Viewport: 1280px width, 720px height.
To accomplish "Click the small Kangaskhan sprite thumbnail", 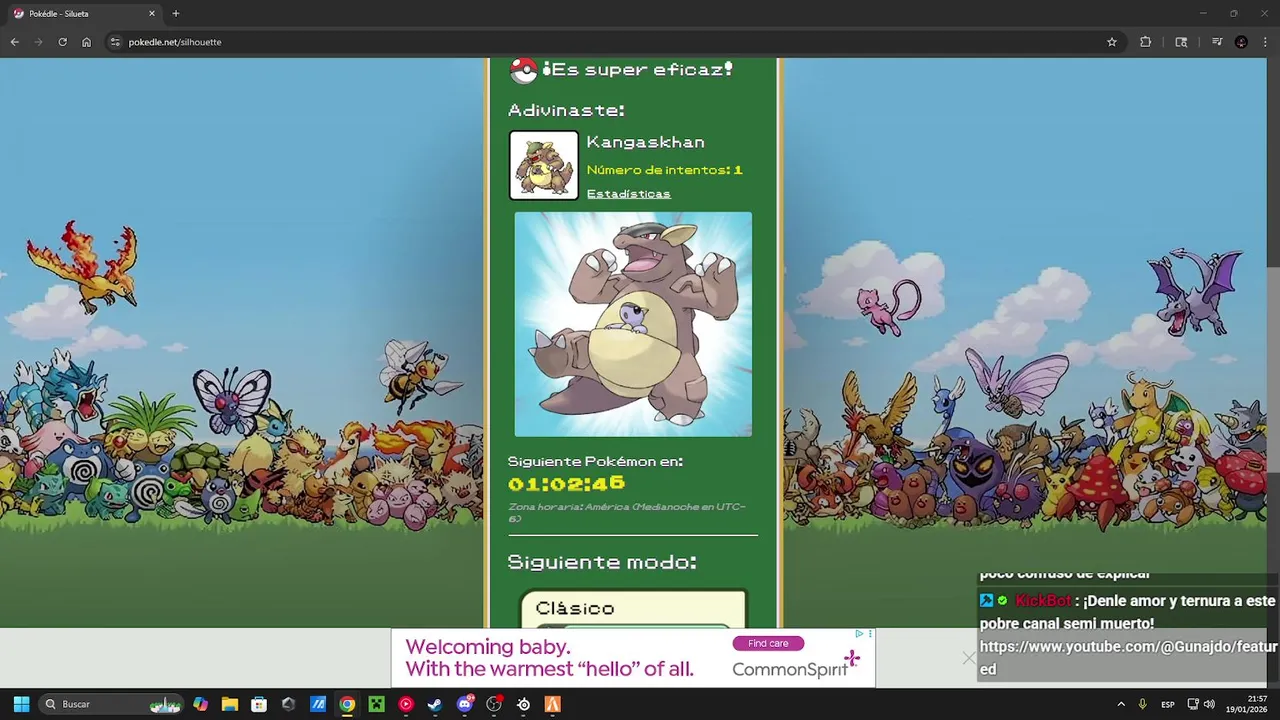I will click(544, 165).
